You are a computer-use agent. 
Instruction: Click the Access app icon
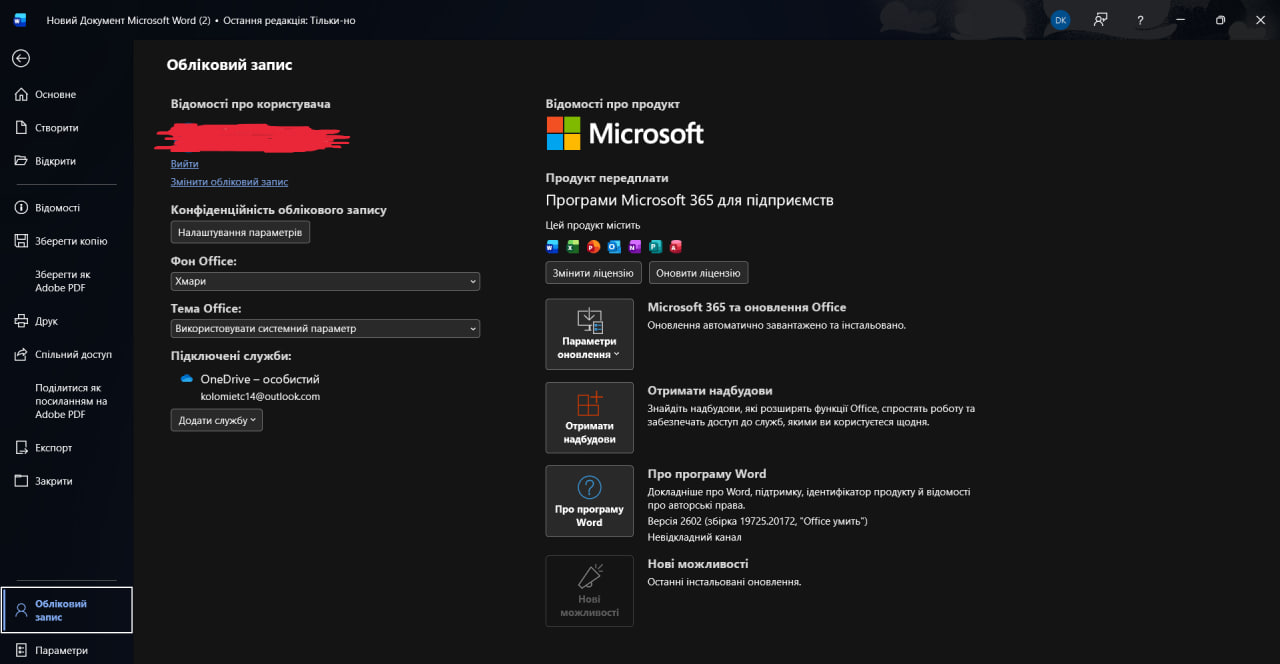tap(676, 246)
